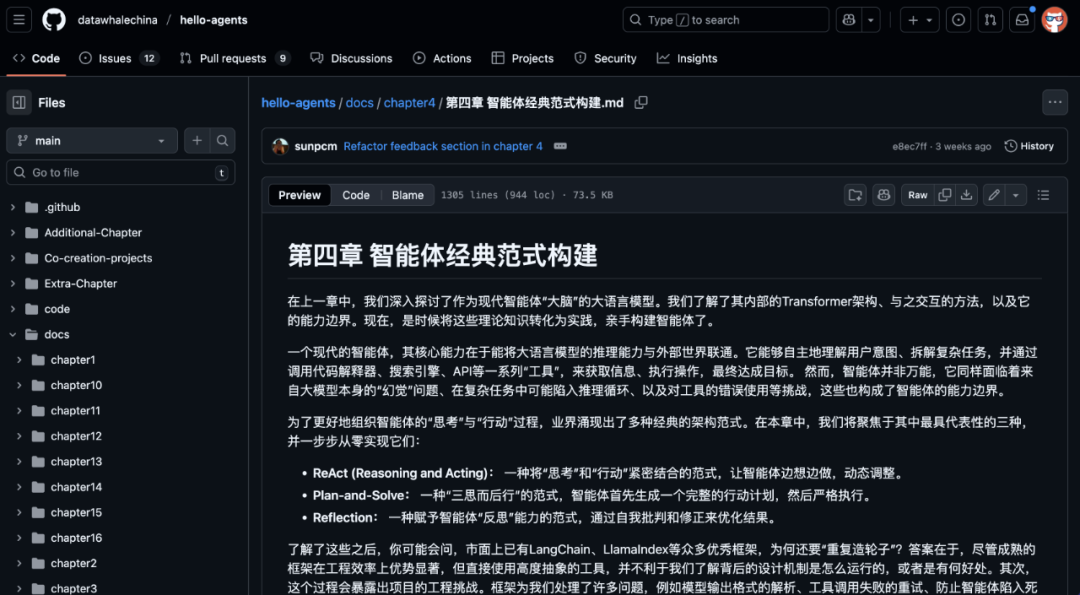1080x595 pixels.
Task: Open the Discussions tab
Action: [351, 58]
